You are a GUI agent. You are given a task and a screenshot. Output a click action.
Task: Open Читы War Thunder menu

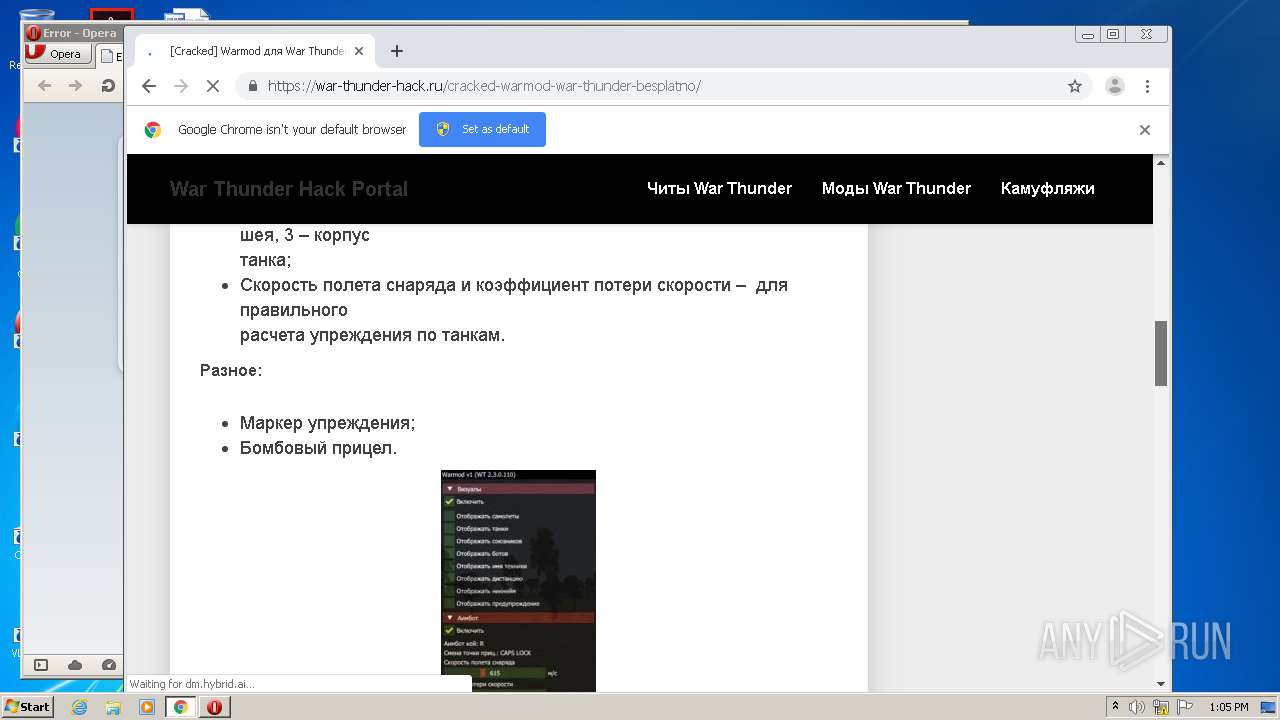719,188
